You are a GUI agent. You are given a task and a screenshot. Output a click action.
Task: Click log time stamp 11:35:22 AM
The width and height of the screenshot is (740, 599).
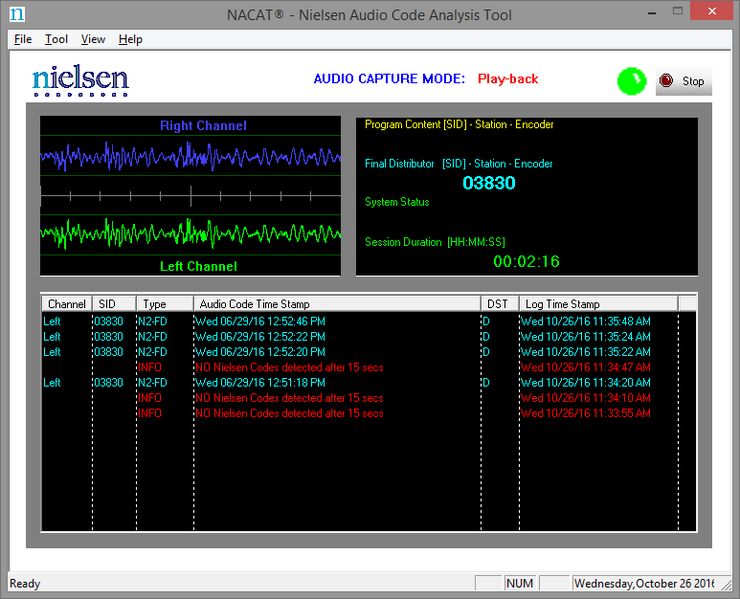point(585,352)
